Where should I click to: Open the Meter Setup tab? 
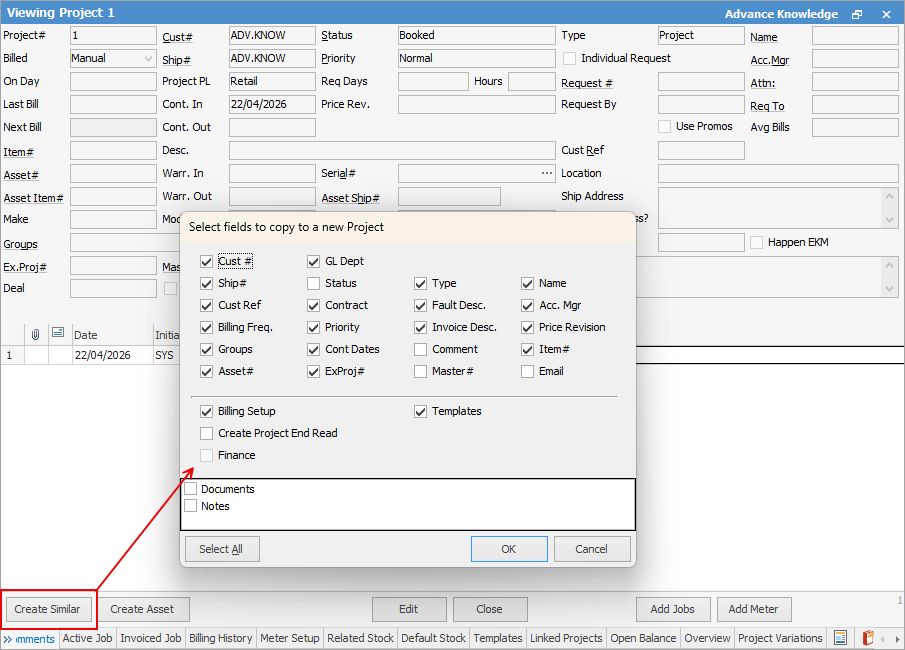[x=290, y=638]
